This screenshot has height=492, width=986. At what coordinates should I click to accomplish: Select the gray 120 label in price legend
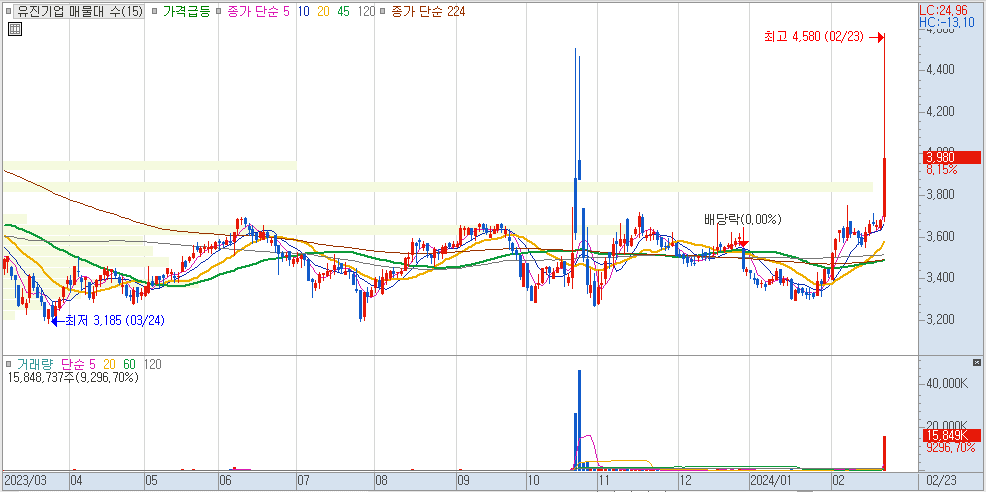pos(366,11)
